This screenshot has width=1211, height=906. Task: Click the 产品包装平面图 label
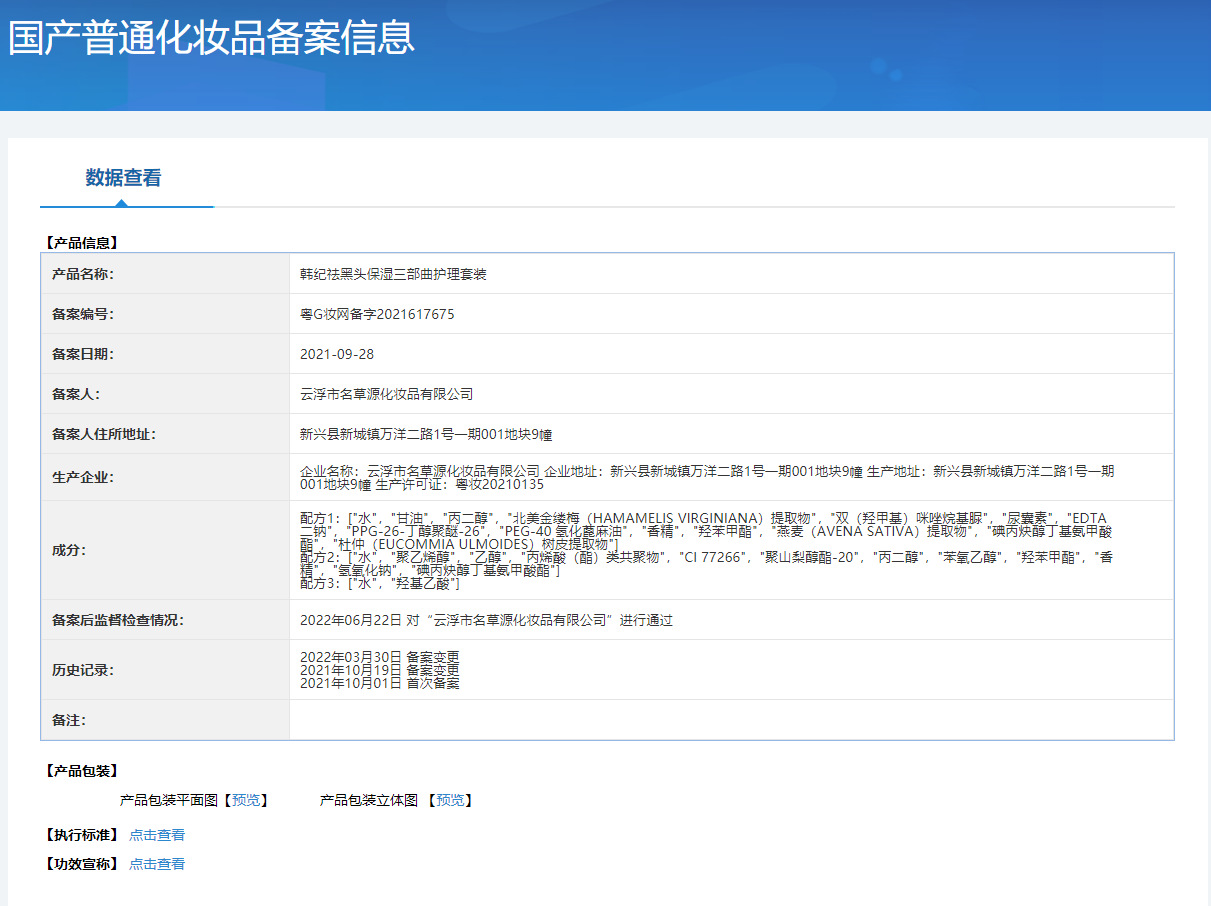(169, 800)
